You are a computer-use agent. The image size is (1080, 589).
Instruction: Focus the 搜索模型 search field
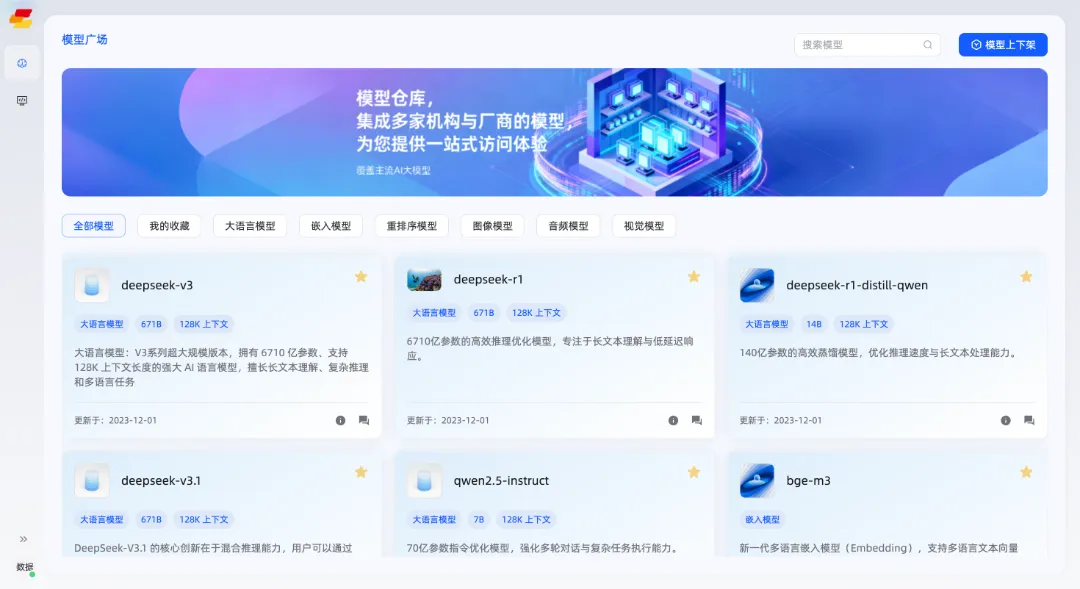pos(867,45)
